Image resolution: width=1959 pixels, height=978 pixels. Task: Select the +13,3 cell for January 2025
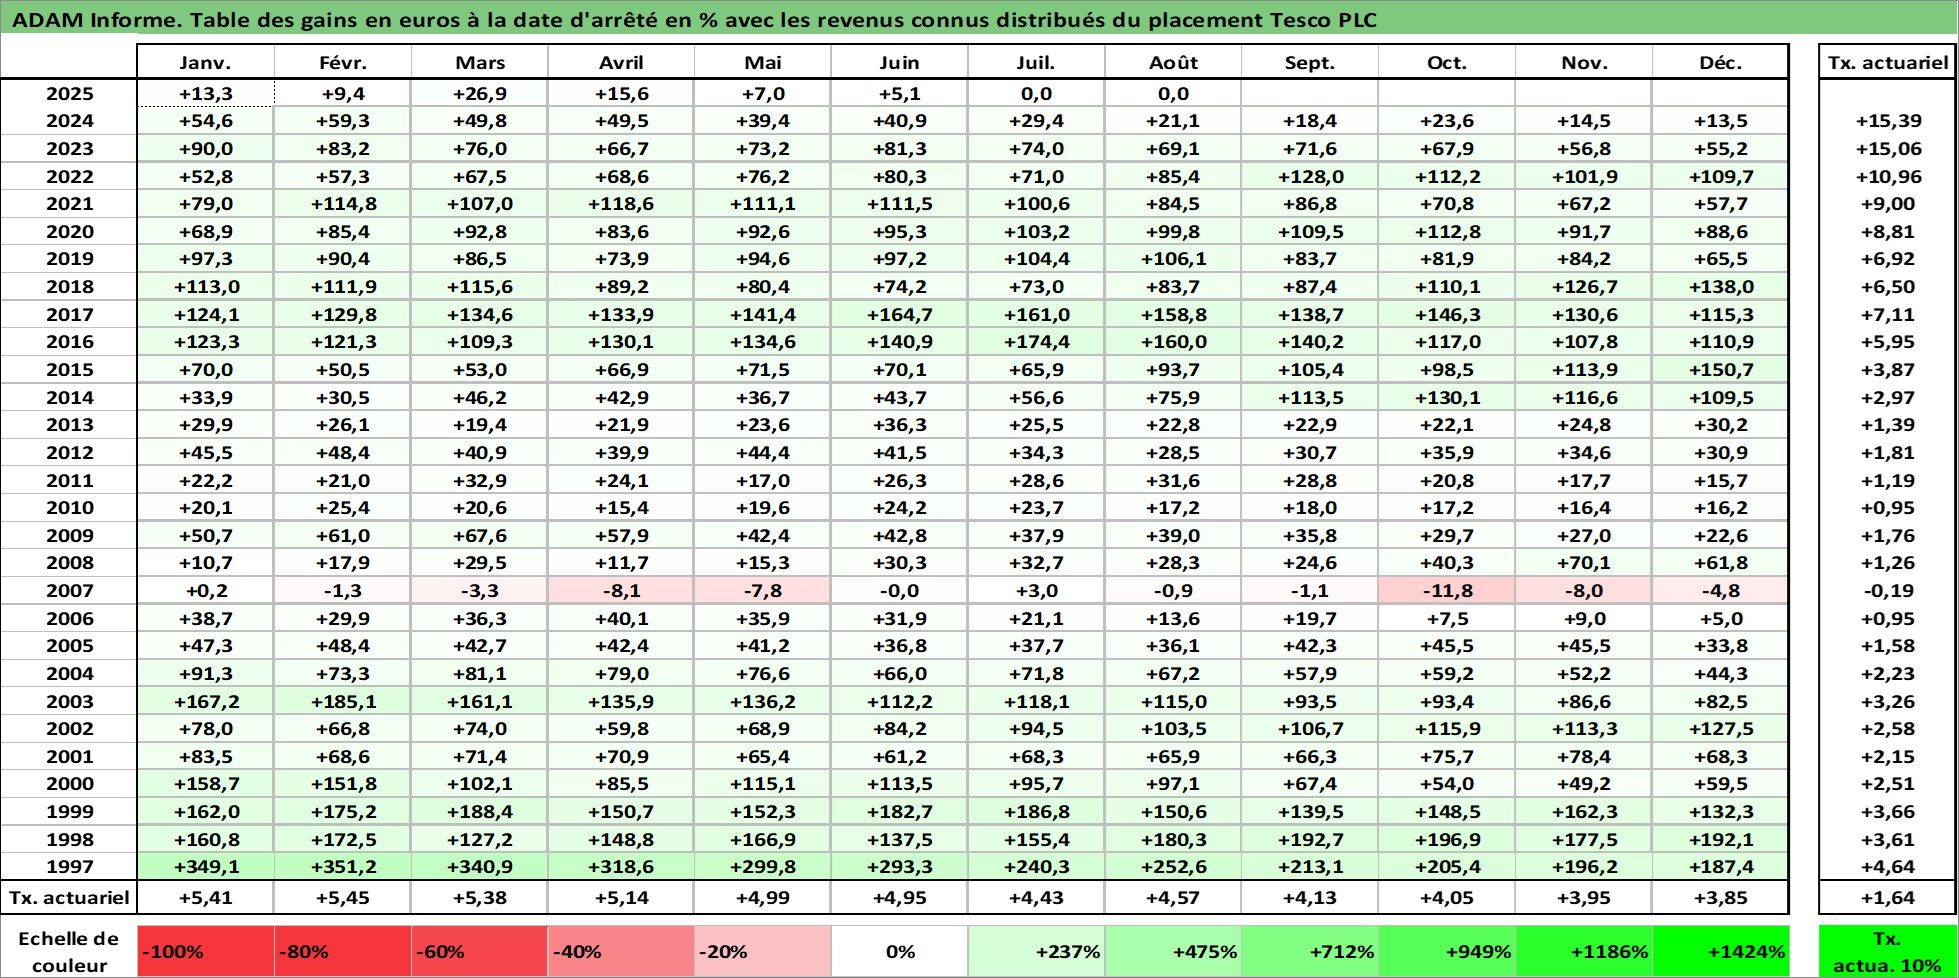click(x=205, y=94)
